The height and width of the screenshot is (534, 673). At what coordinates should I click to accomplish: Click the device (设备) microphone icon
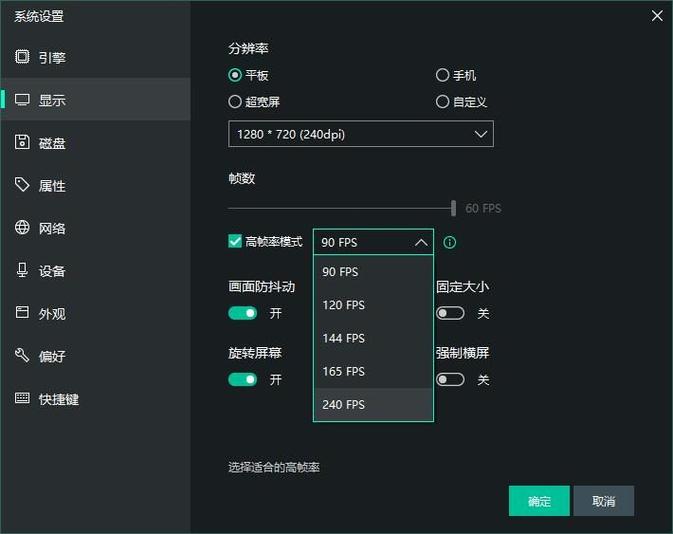(22, 270)
